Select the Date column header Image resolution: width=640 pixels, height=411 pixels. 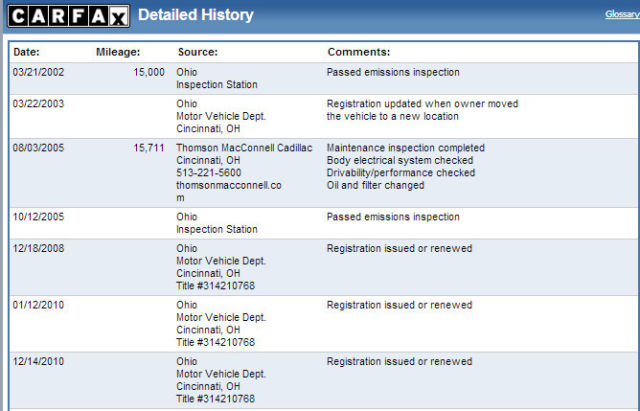click(27, 52)
